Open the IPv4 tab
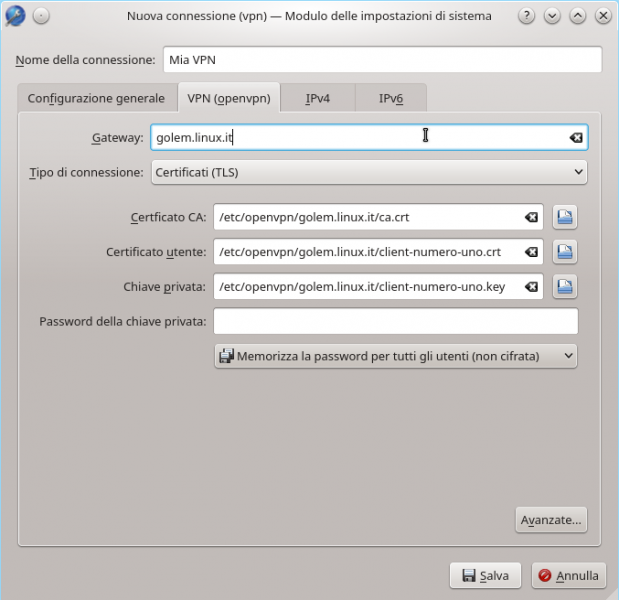The width and height of the screenshot is (619, 600). click(x=318, y=98)
